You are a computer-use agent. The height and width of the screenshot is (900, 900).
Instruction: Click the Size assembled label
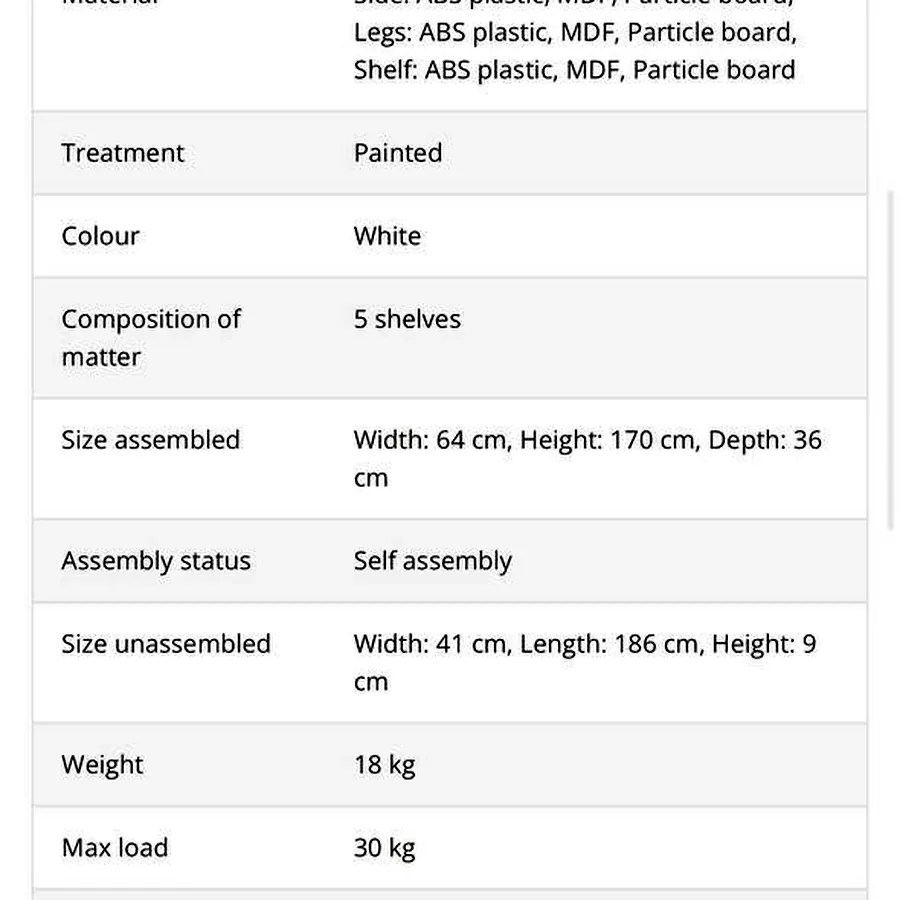150,440
